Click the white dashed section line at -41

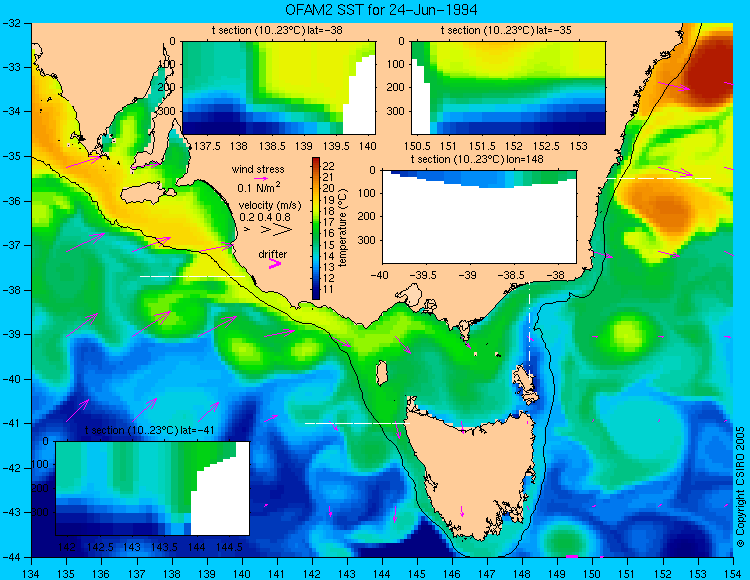tap(357, 423)
